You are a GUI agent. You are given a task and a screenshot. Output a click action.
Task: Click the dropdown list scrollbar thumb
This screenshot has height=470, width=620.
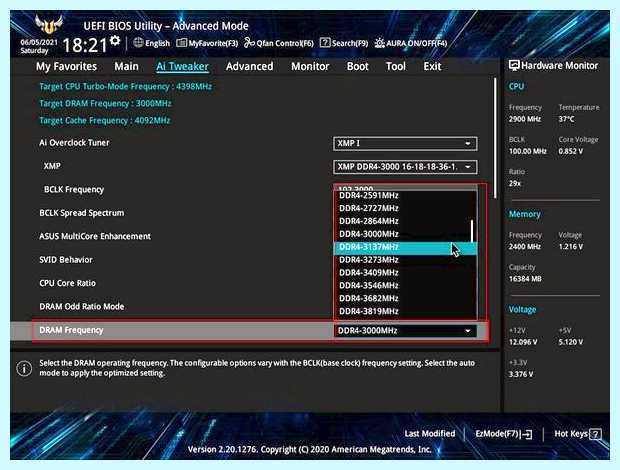coord(472,232)
